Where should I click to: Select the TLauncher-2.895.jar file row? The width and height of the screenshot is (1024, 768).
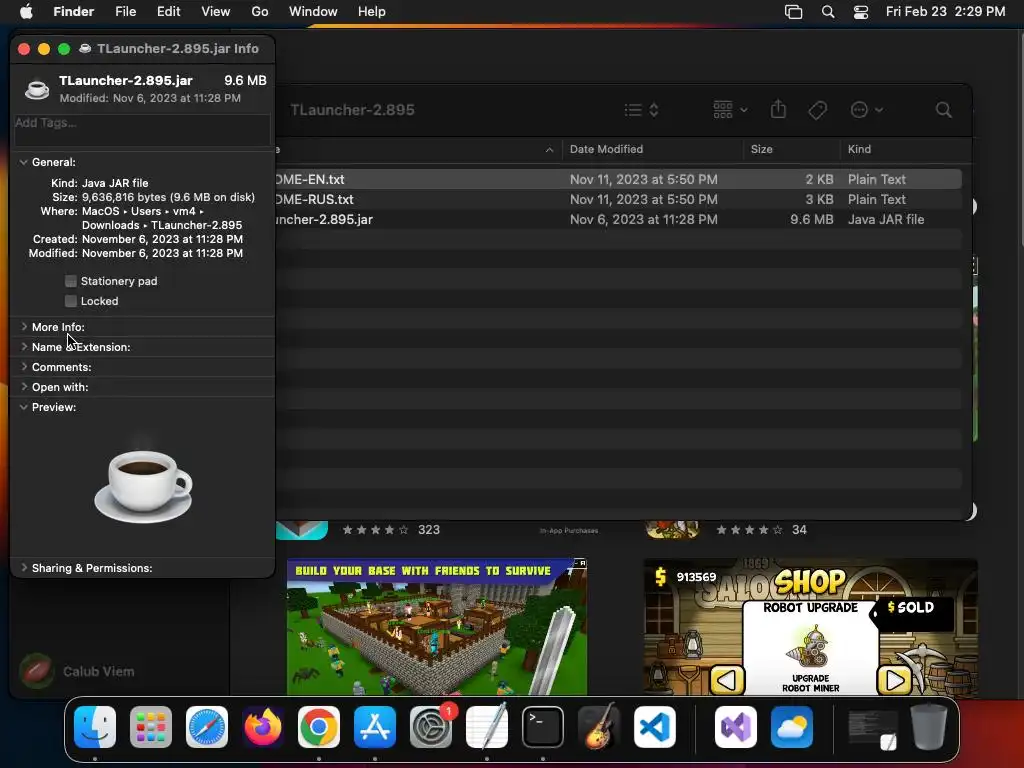click(x=618, y=219)
